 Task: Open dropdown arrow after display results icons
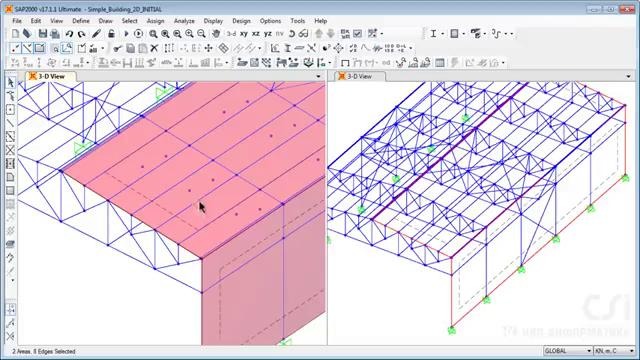503,63
